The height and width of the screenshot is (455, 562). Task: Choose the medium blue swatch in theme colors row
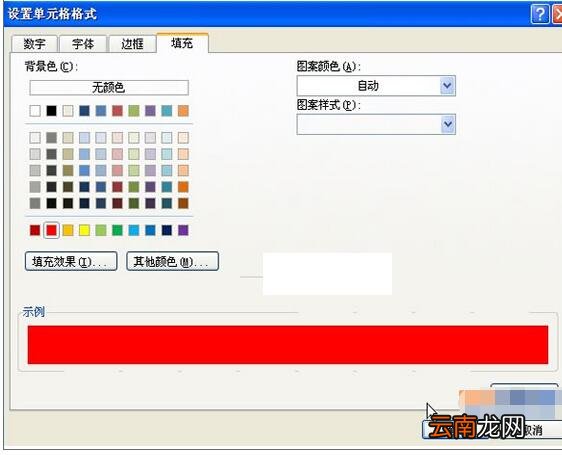[x=101, y=111]
